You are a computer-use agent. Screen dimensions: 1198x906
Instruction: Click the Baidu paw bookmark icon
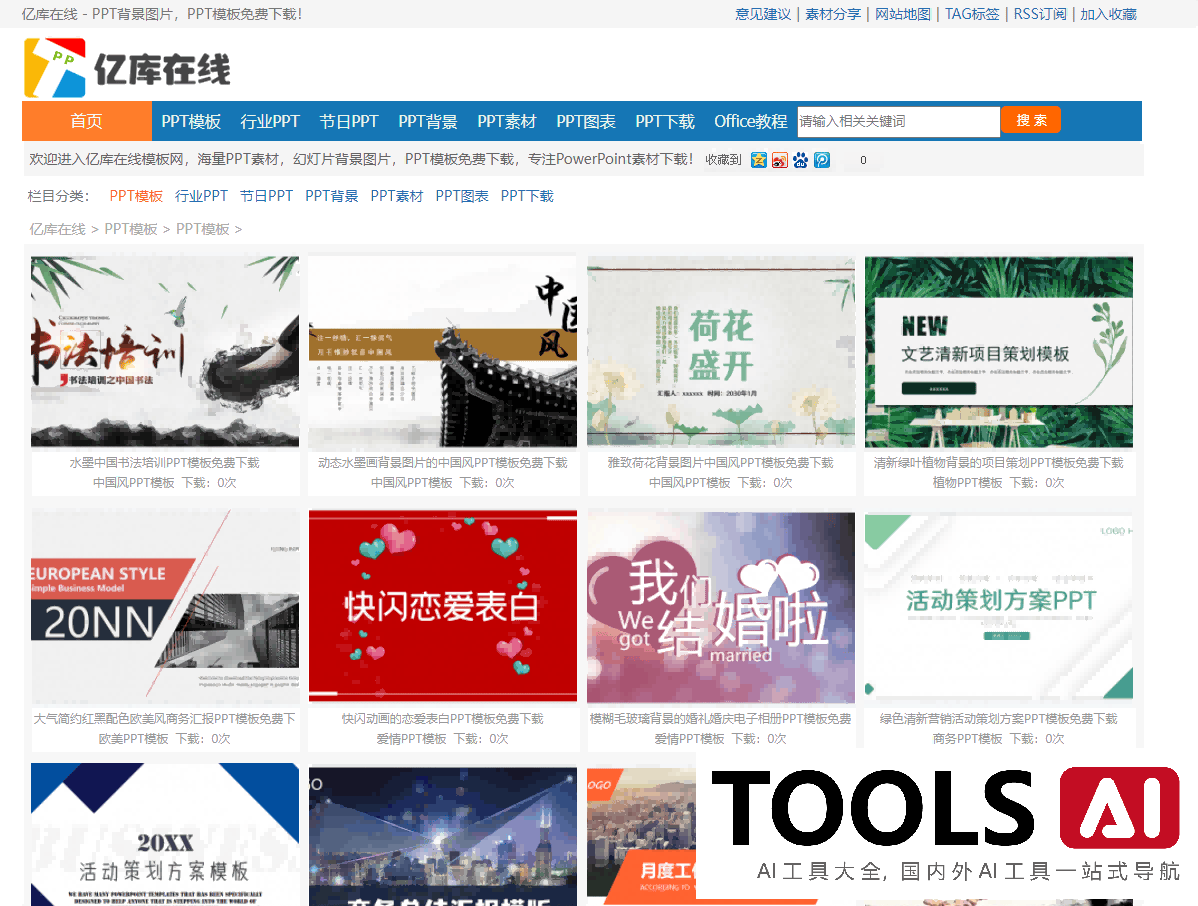coord(800,160)
